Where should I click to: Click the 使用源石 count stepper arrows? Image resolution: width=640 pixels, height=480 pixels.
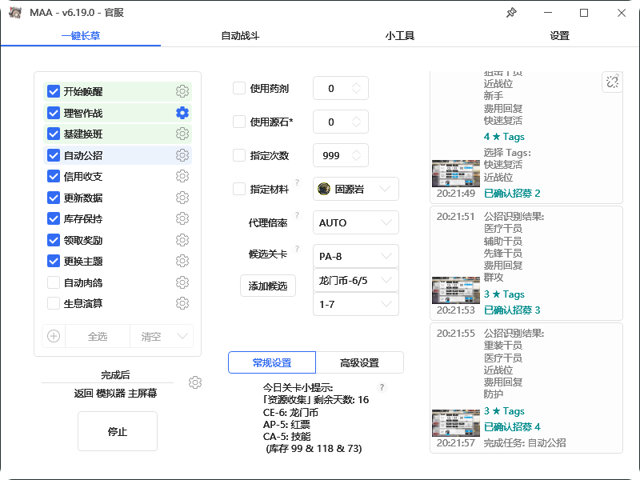(356, 122)
